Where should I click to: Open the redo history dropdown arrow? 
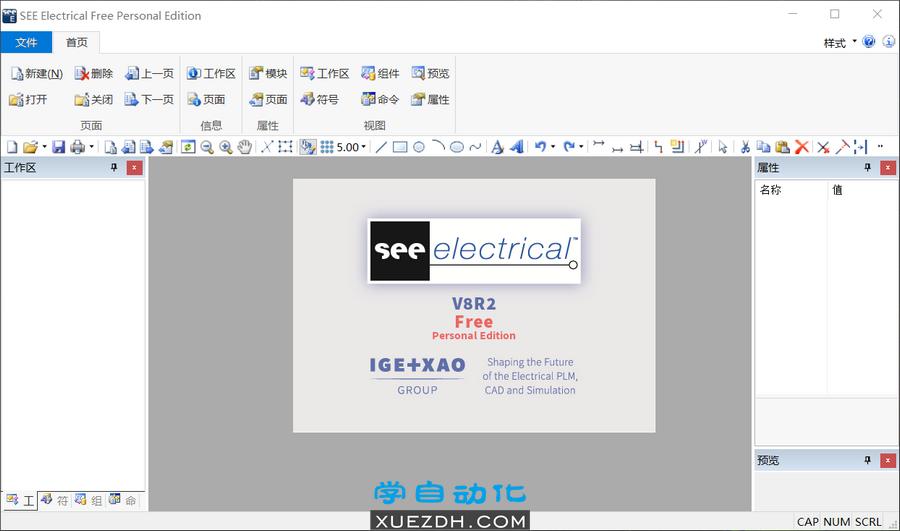[581, 147]
